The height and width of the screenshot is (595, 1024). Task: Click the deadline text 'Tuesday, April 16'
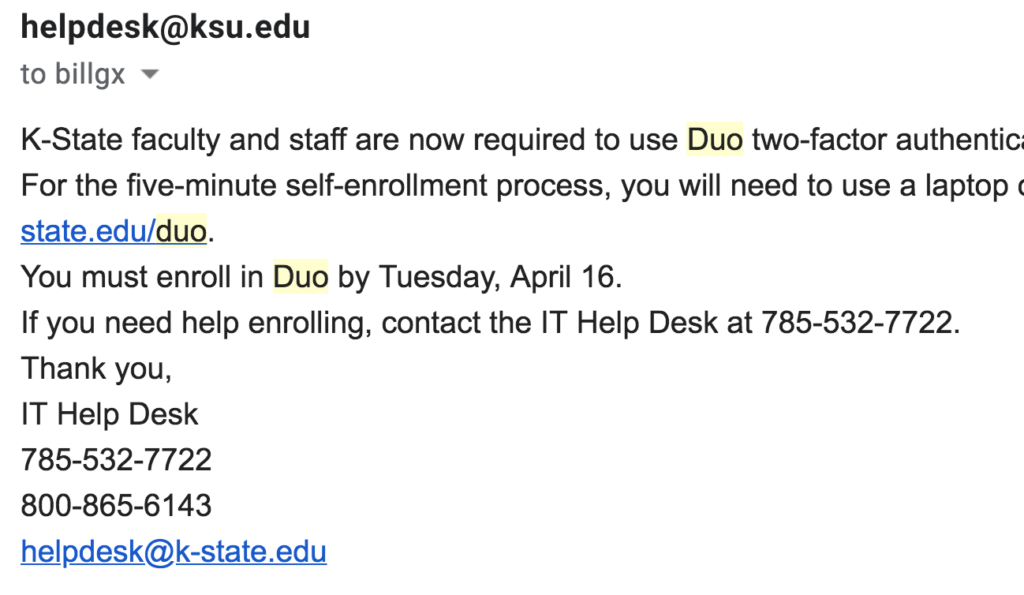point(496,277)
